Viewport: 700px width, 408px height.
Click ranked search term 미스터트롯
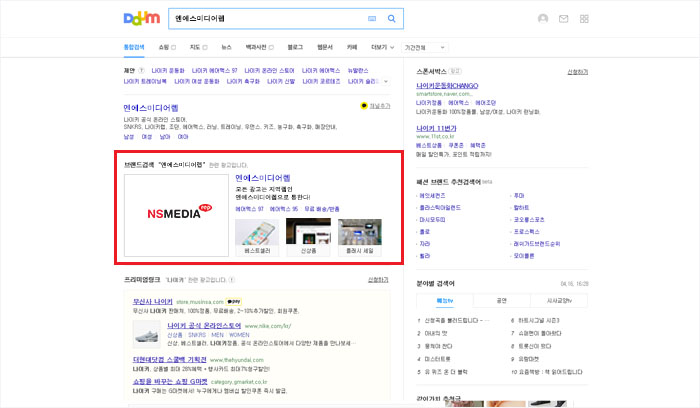coord(438,359)
